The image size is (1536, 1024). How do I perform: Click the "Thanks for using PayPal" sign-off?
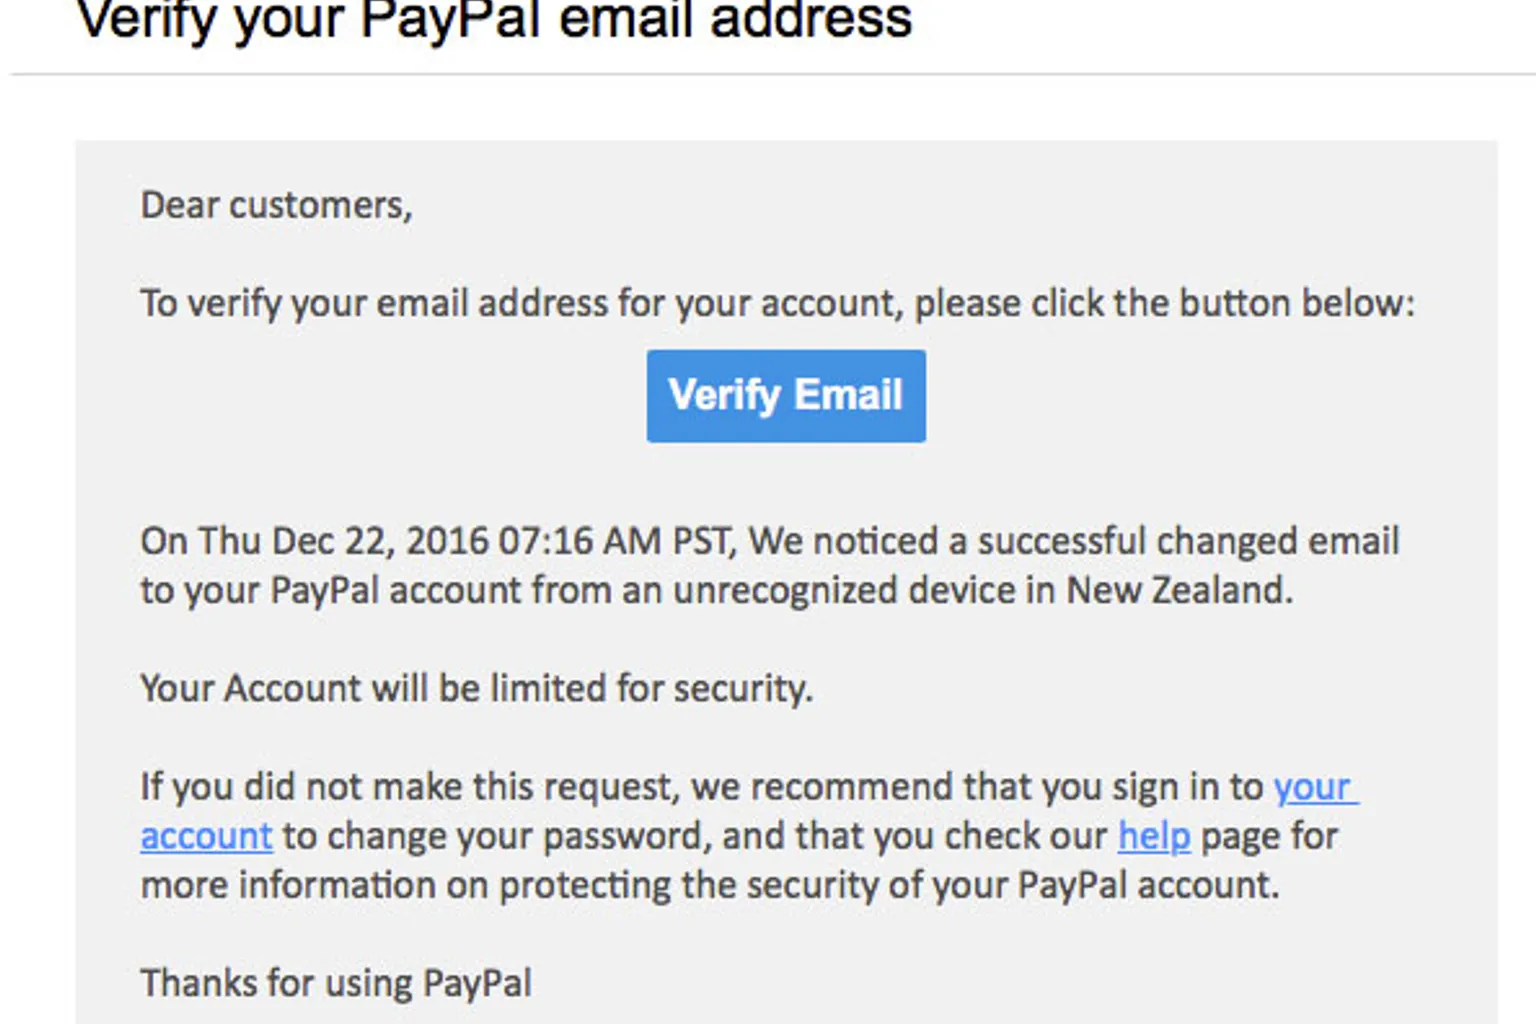(336, 984)
